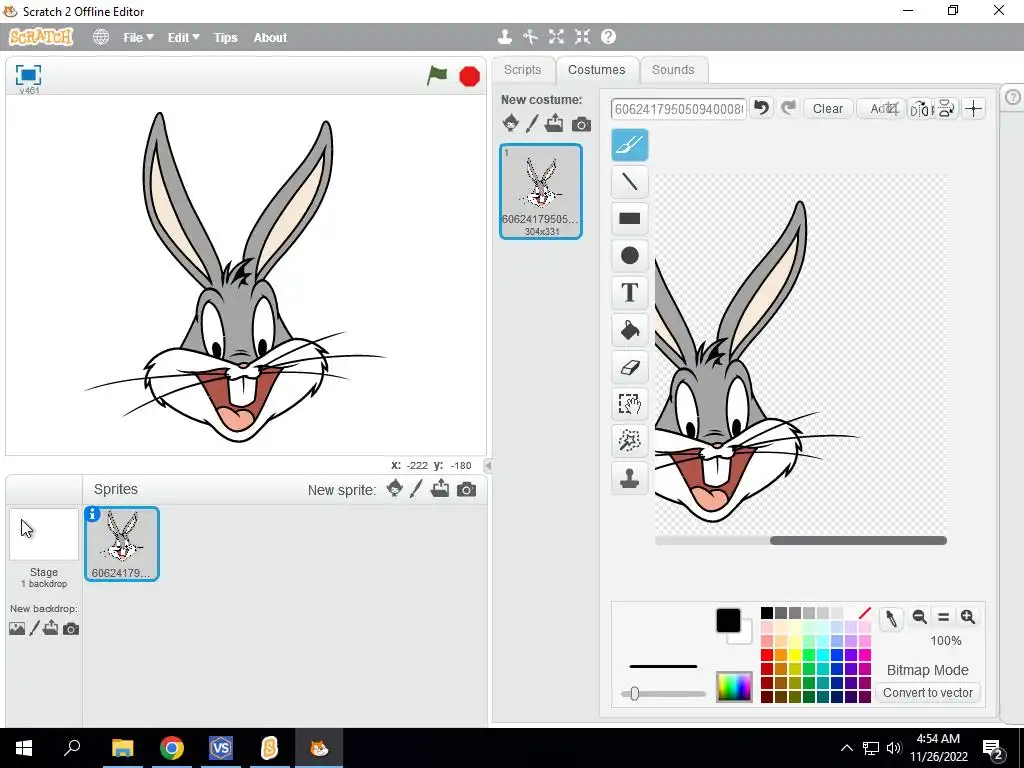Paint a new sprite
1024x768 pixels.
pos(416,488)
